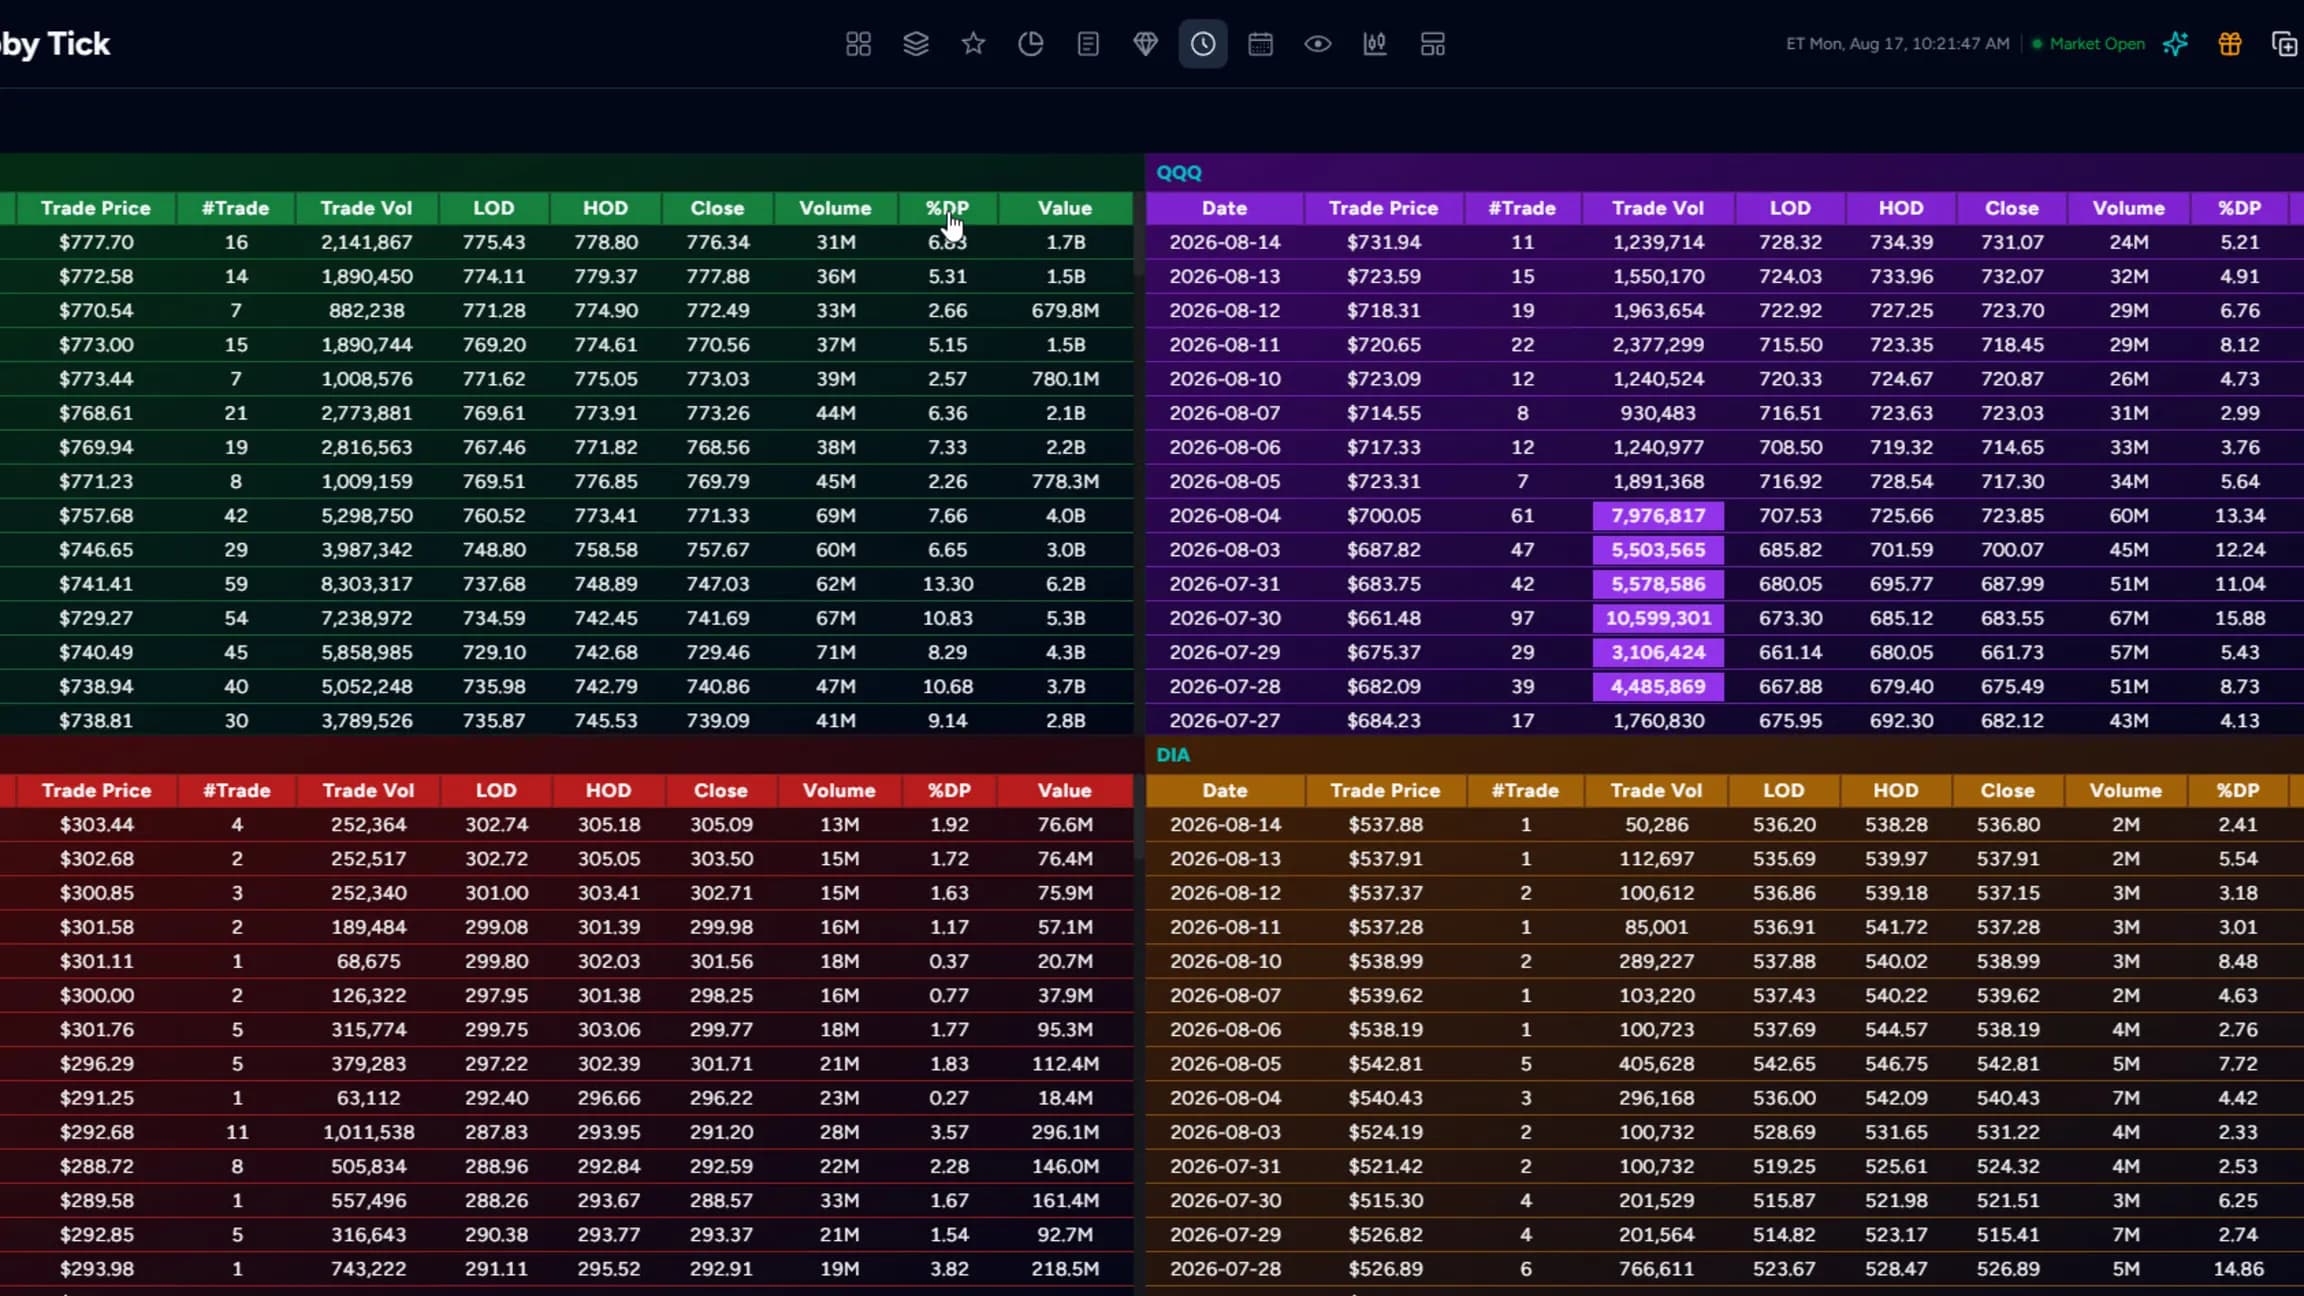Click QQQ table %DP column header

tap(2239, 208)
